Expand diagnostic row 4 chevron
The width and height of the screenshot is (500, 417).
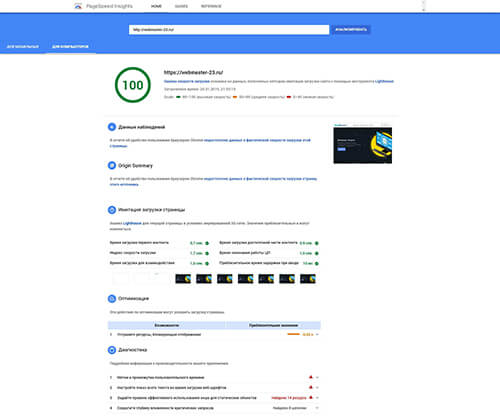pyautogui.click(x=317, y=408)
